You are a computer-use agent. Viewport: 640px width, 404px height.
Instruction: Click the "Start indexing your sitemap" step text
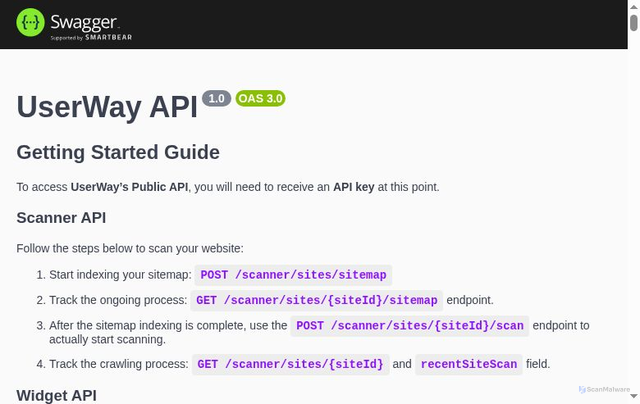(x=120, y=275)
